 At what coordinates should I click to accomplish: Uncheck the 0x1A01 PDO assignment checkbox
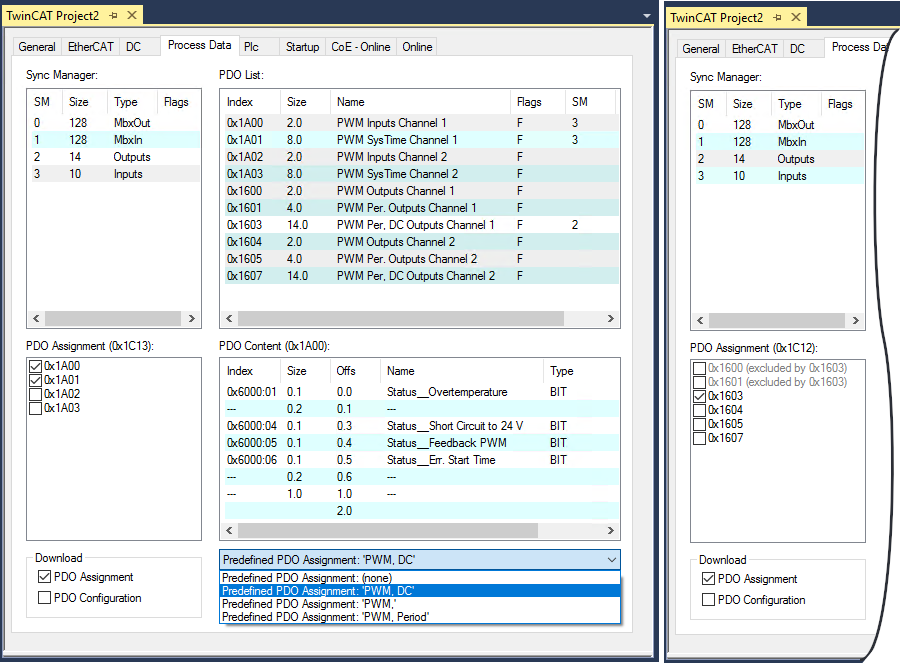(36, 380)
